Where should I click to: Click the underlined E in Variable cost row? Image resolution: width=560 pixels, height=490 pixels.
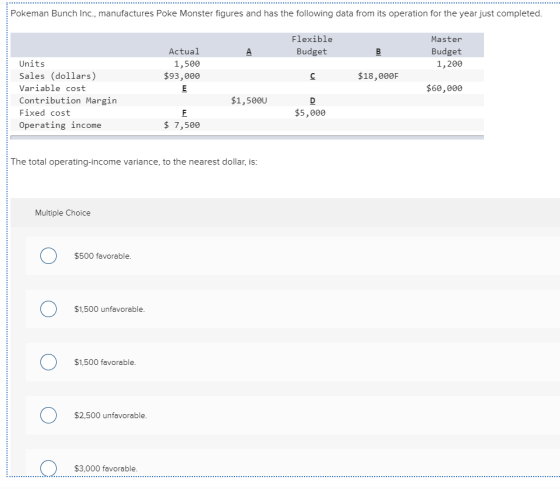click(x=184, y=88)
